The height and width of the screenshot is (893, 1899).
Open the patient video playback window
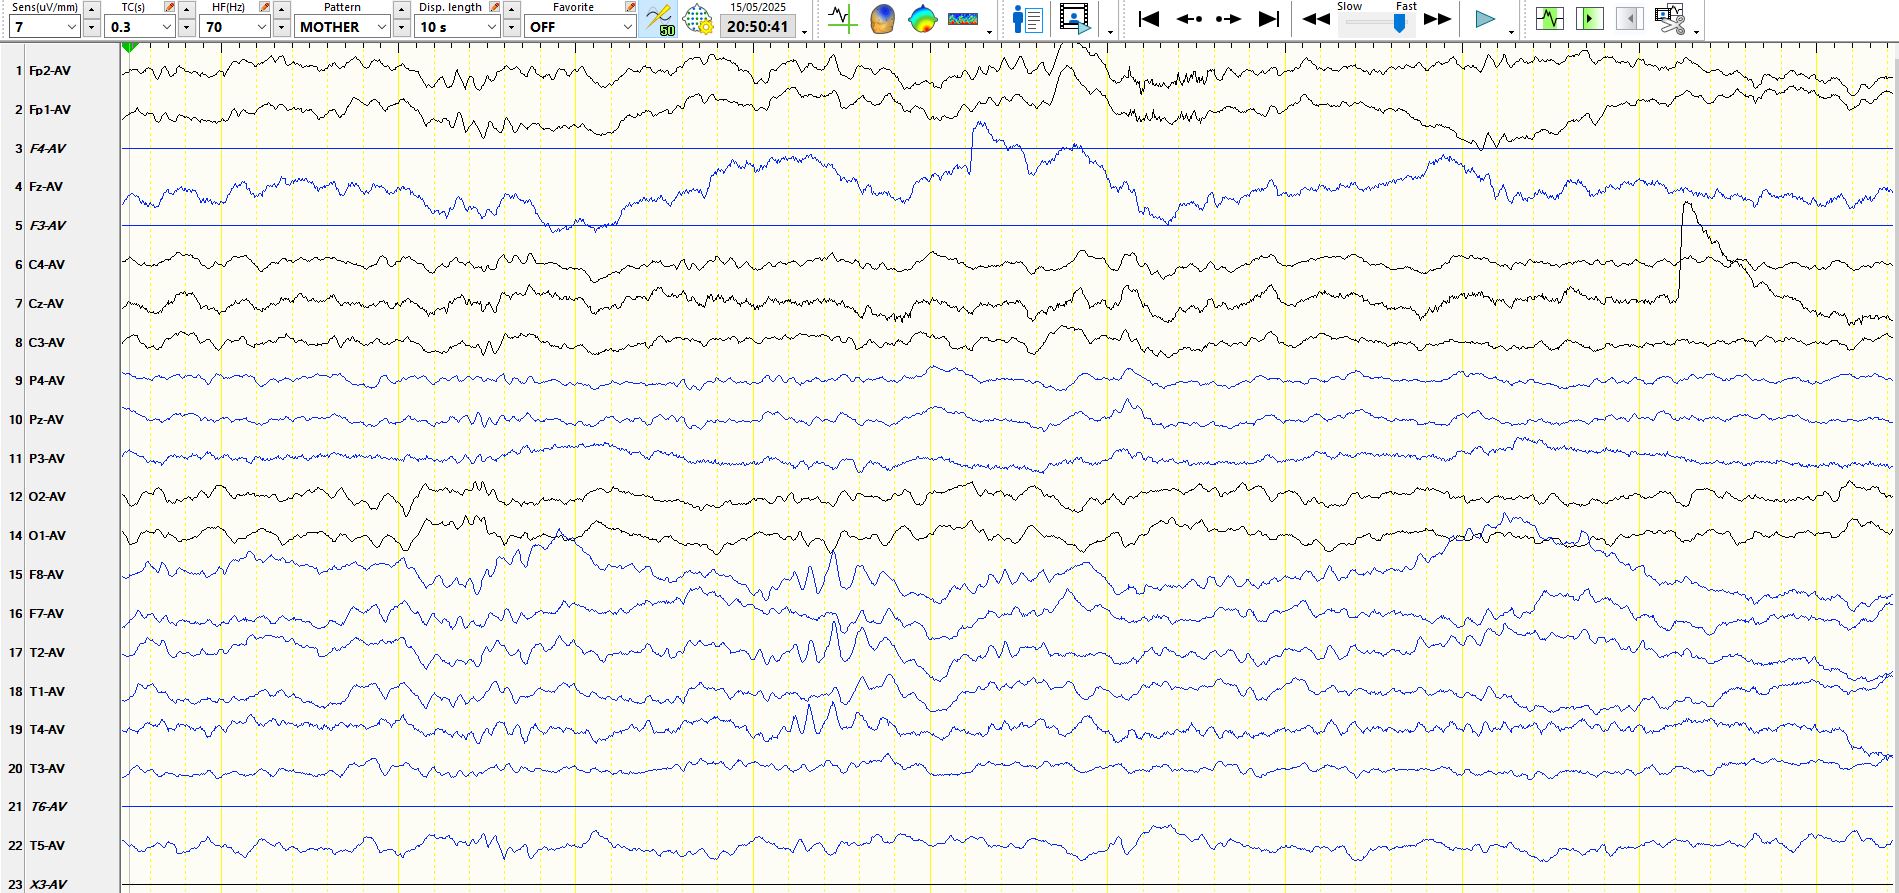point(1075,19)
